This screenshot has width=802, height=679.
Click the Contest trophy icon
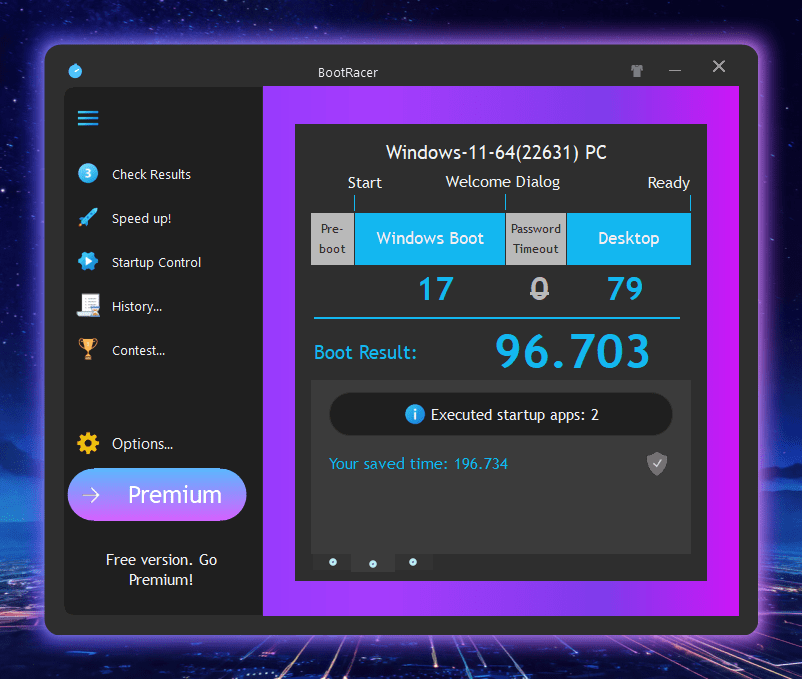click(x=88, y=349)
